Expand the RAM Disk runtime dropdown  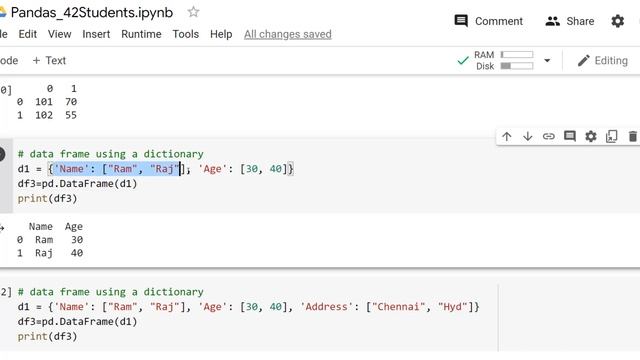(x=547, y=60)
